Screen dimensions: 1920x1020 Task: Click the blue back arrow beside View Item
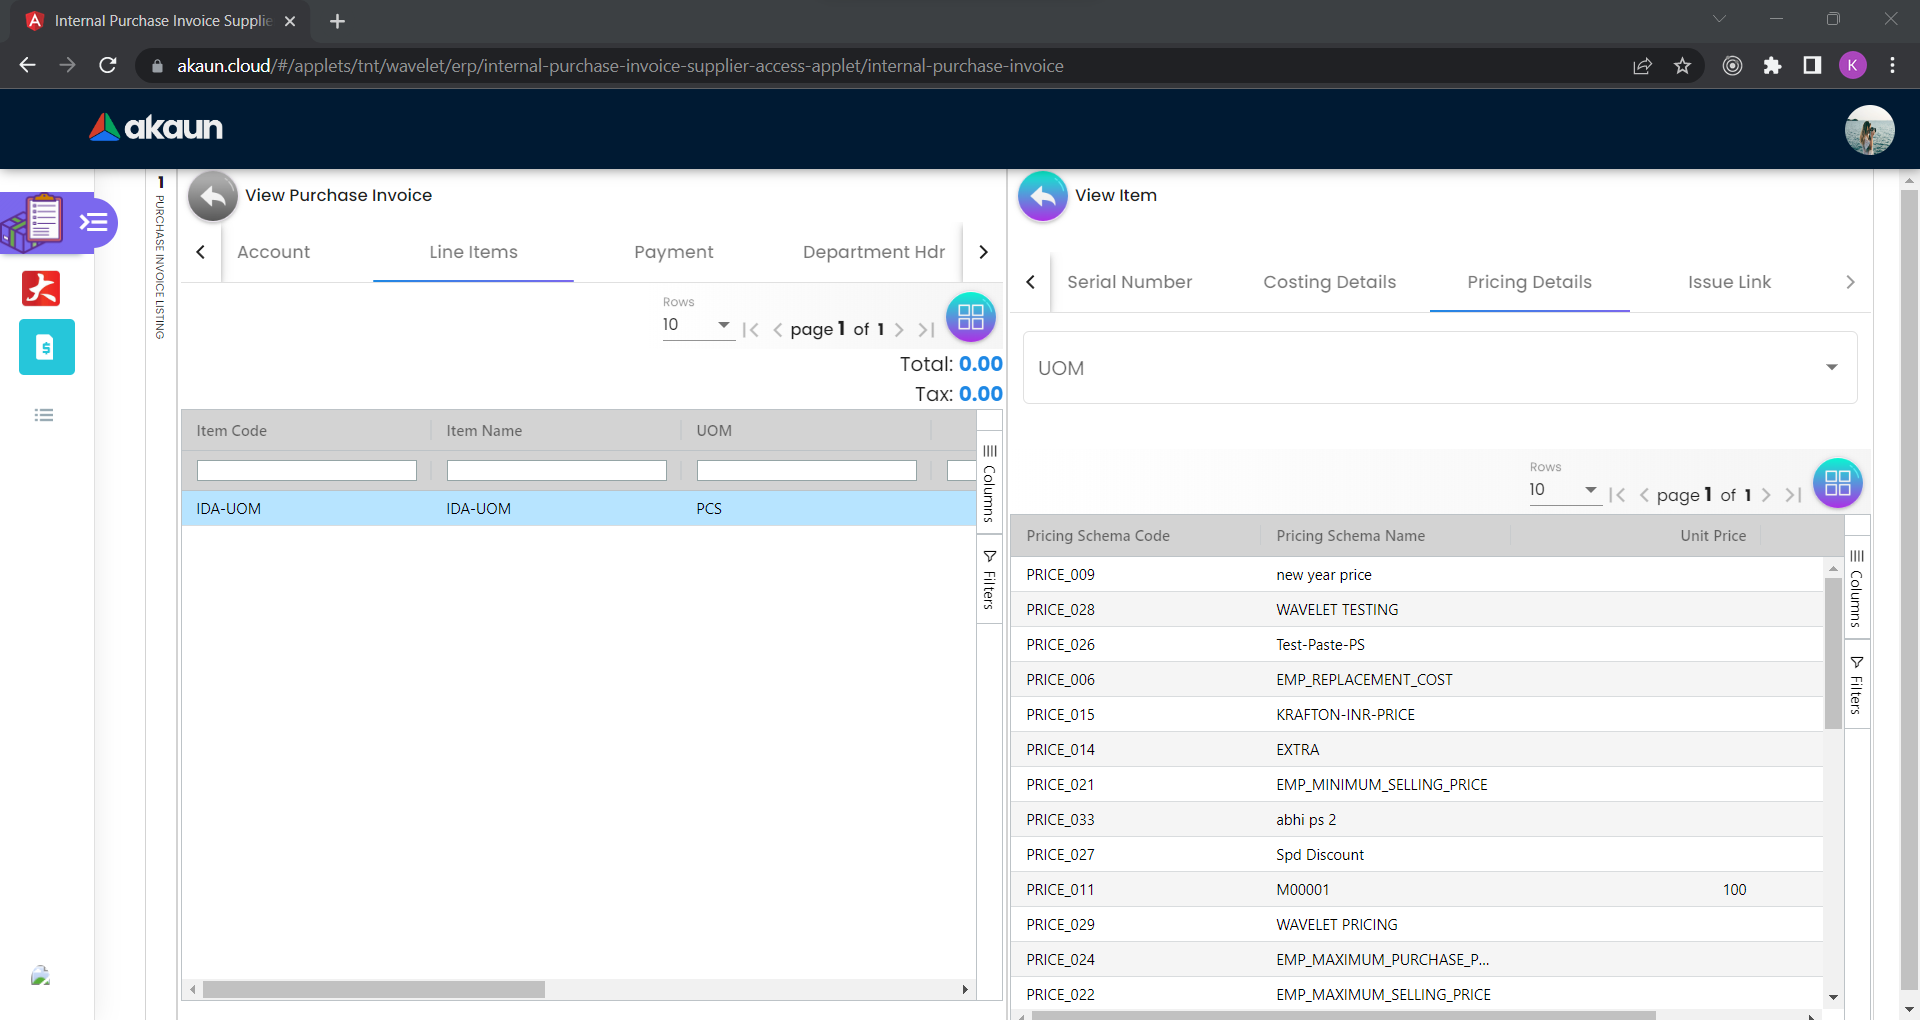[1042, 196]
